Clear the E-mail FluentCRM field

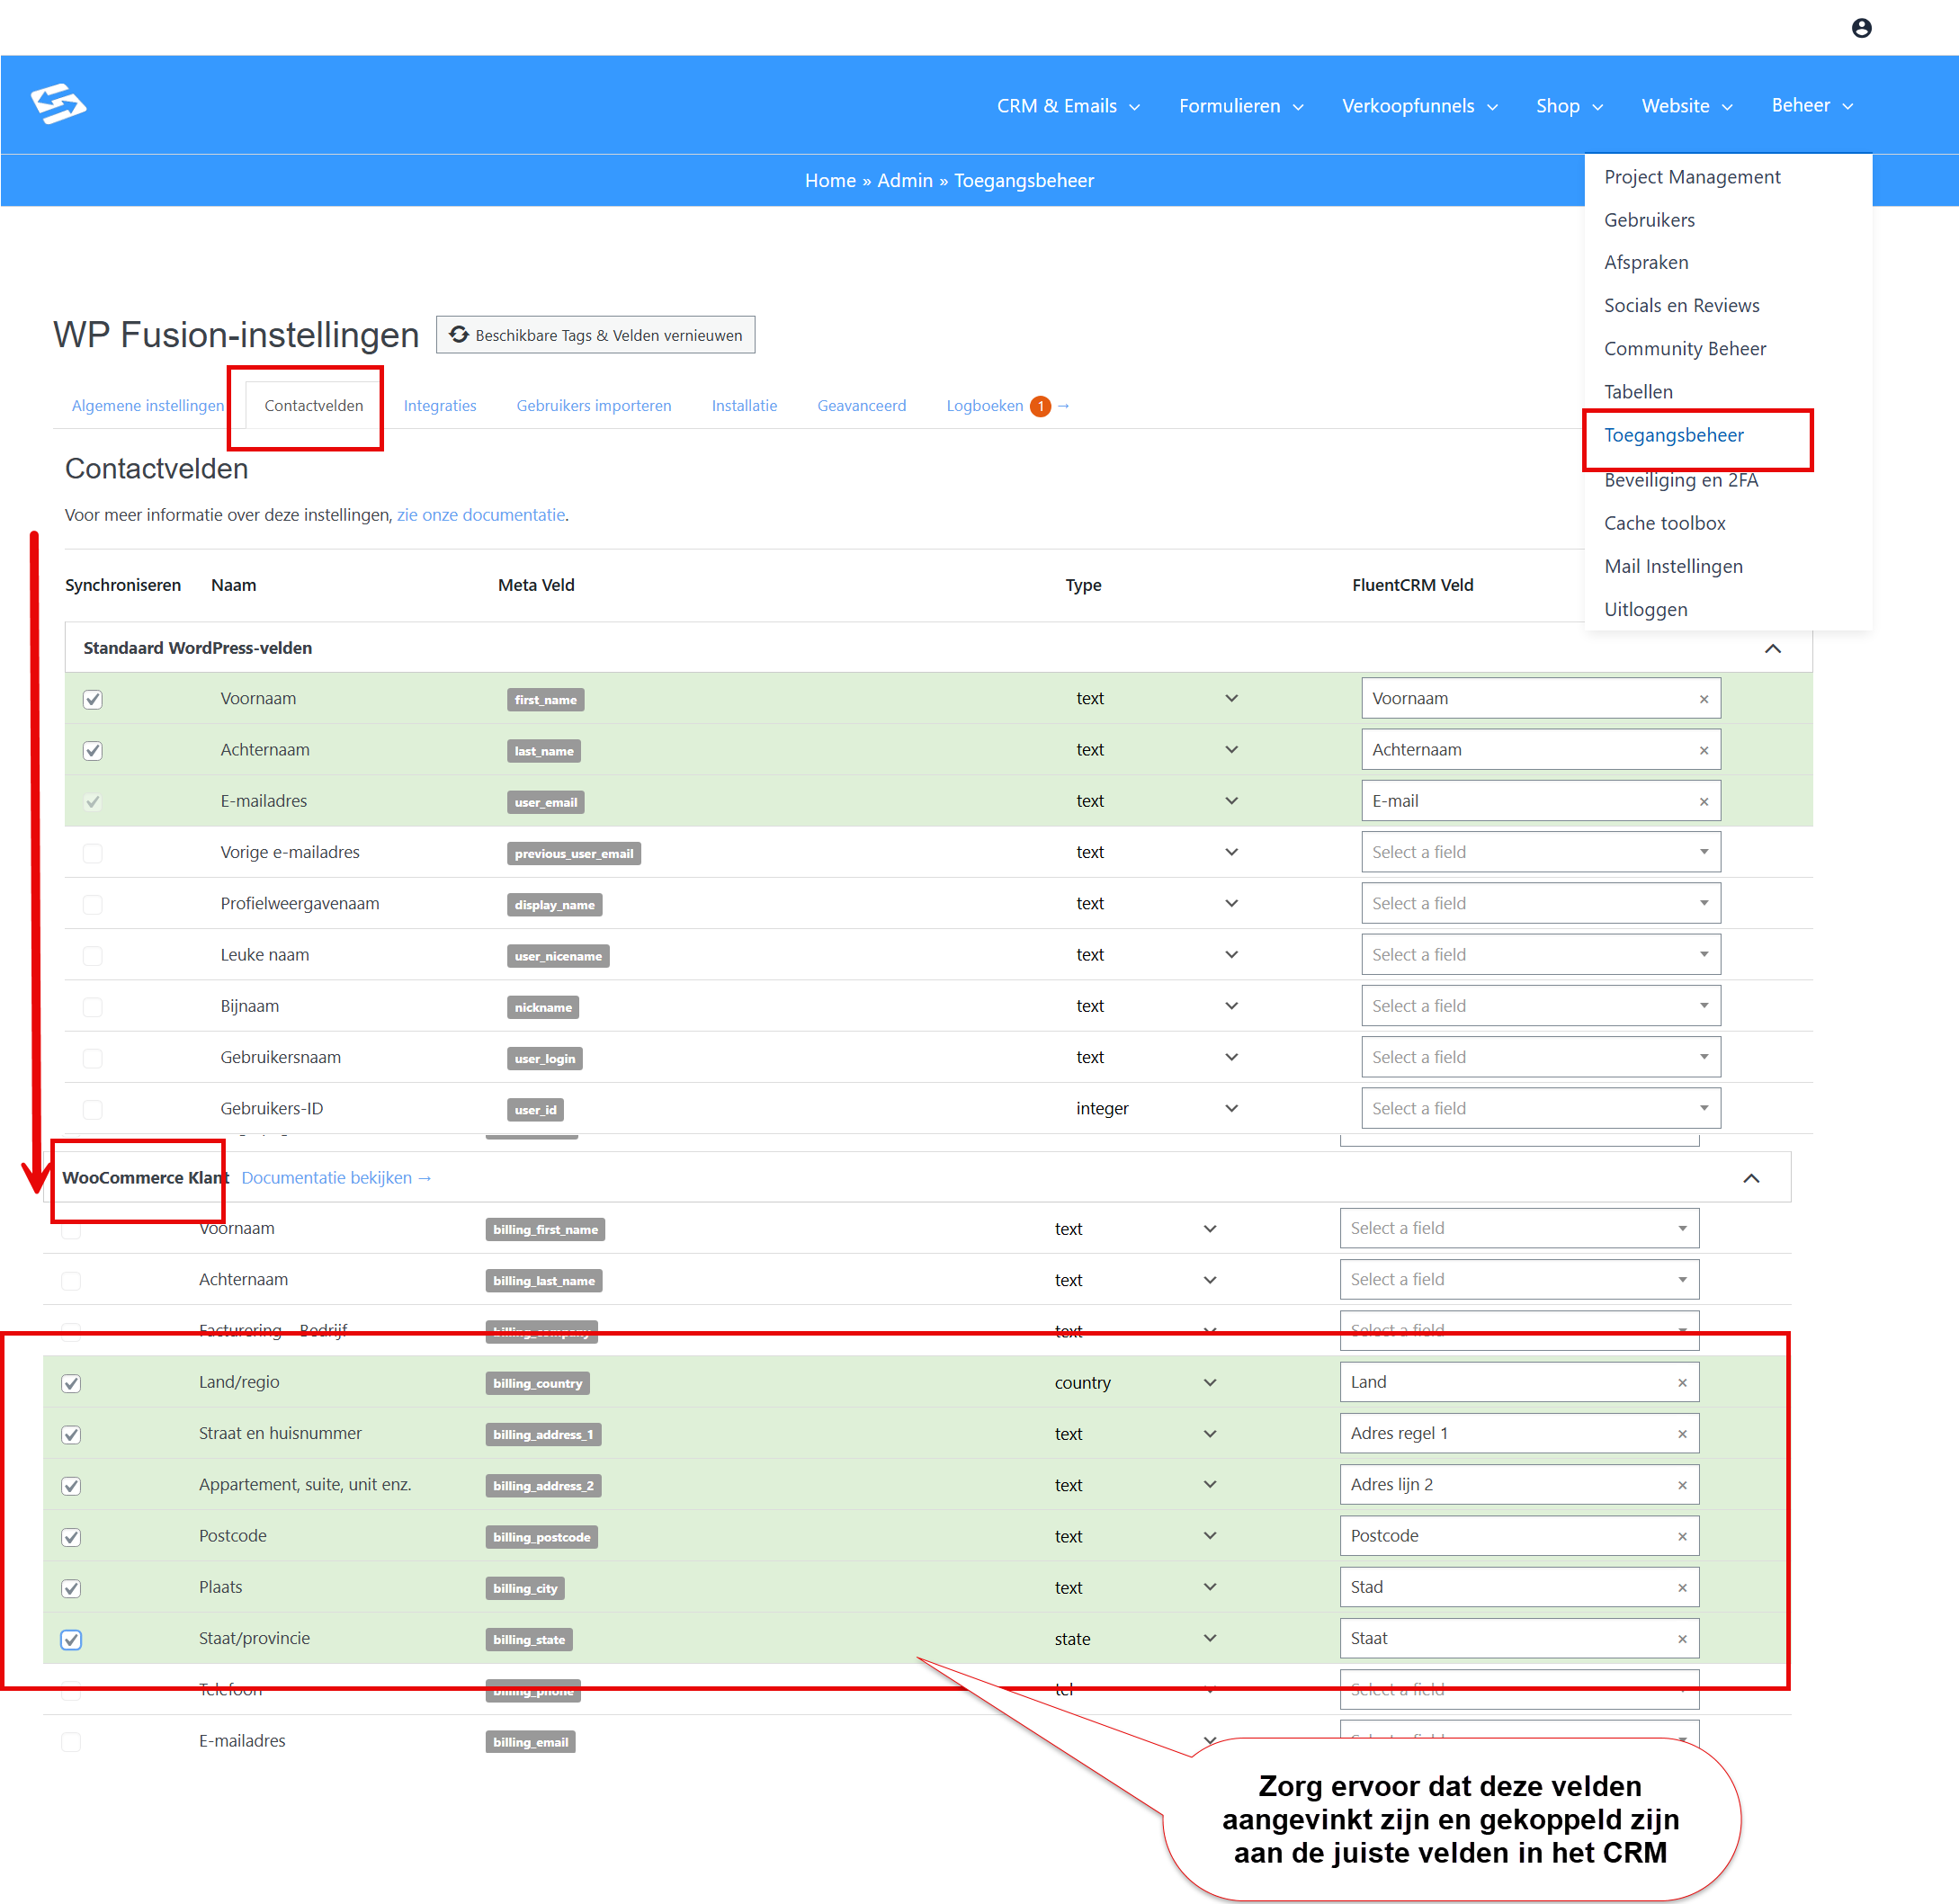[x=1703, y=801]
